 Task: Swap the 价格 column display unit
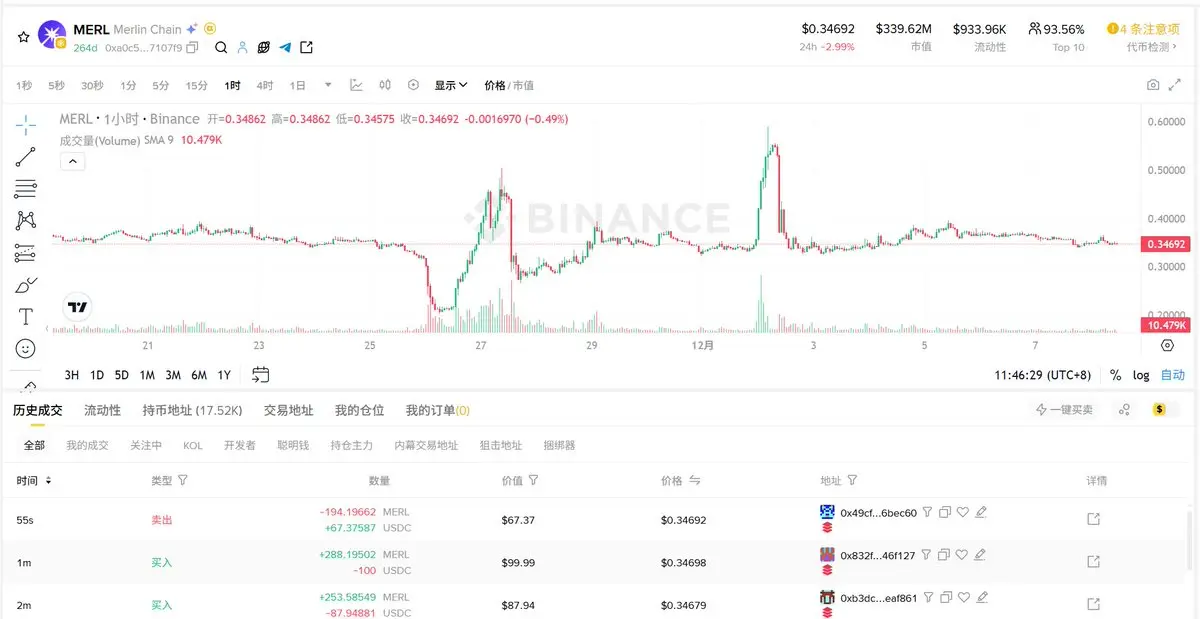694,481
